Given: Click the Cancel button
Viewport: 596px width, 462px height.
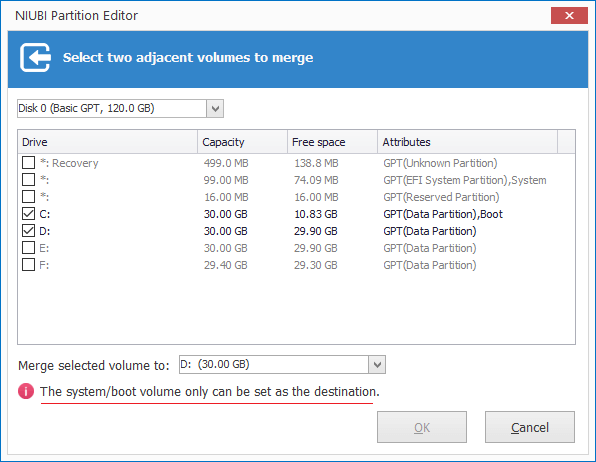Looking at the screenshot, I should pyautogui.click(x=530, y=427).
